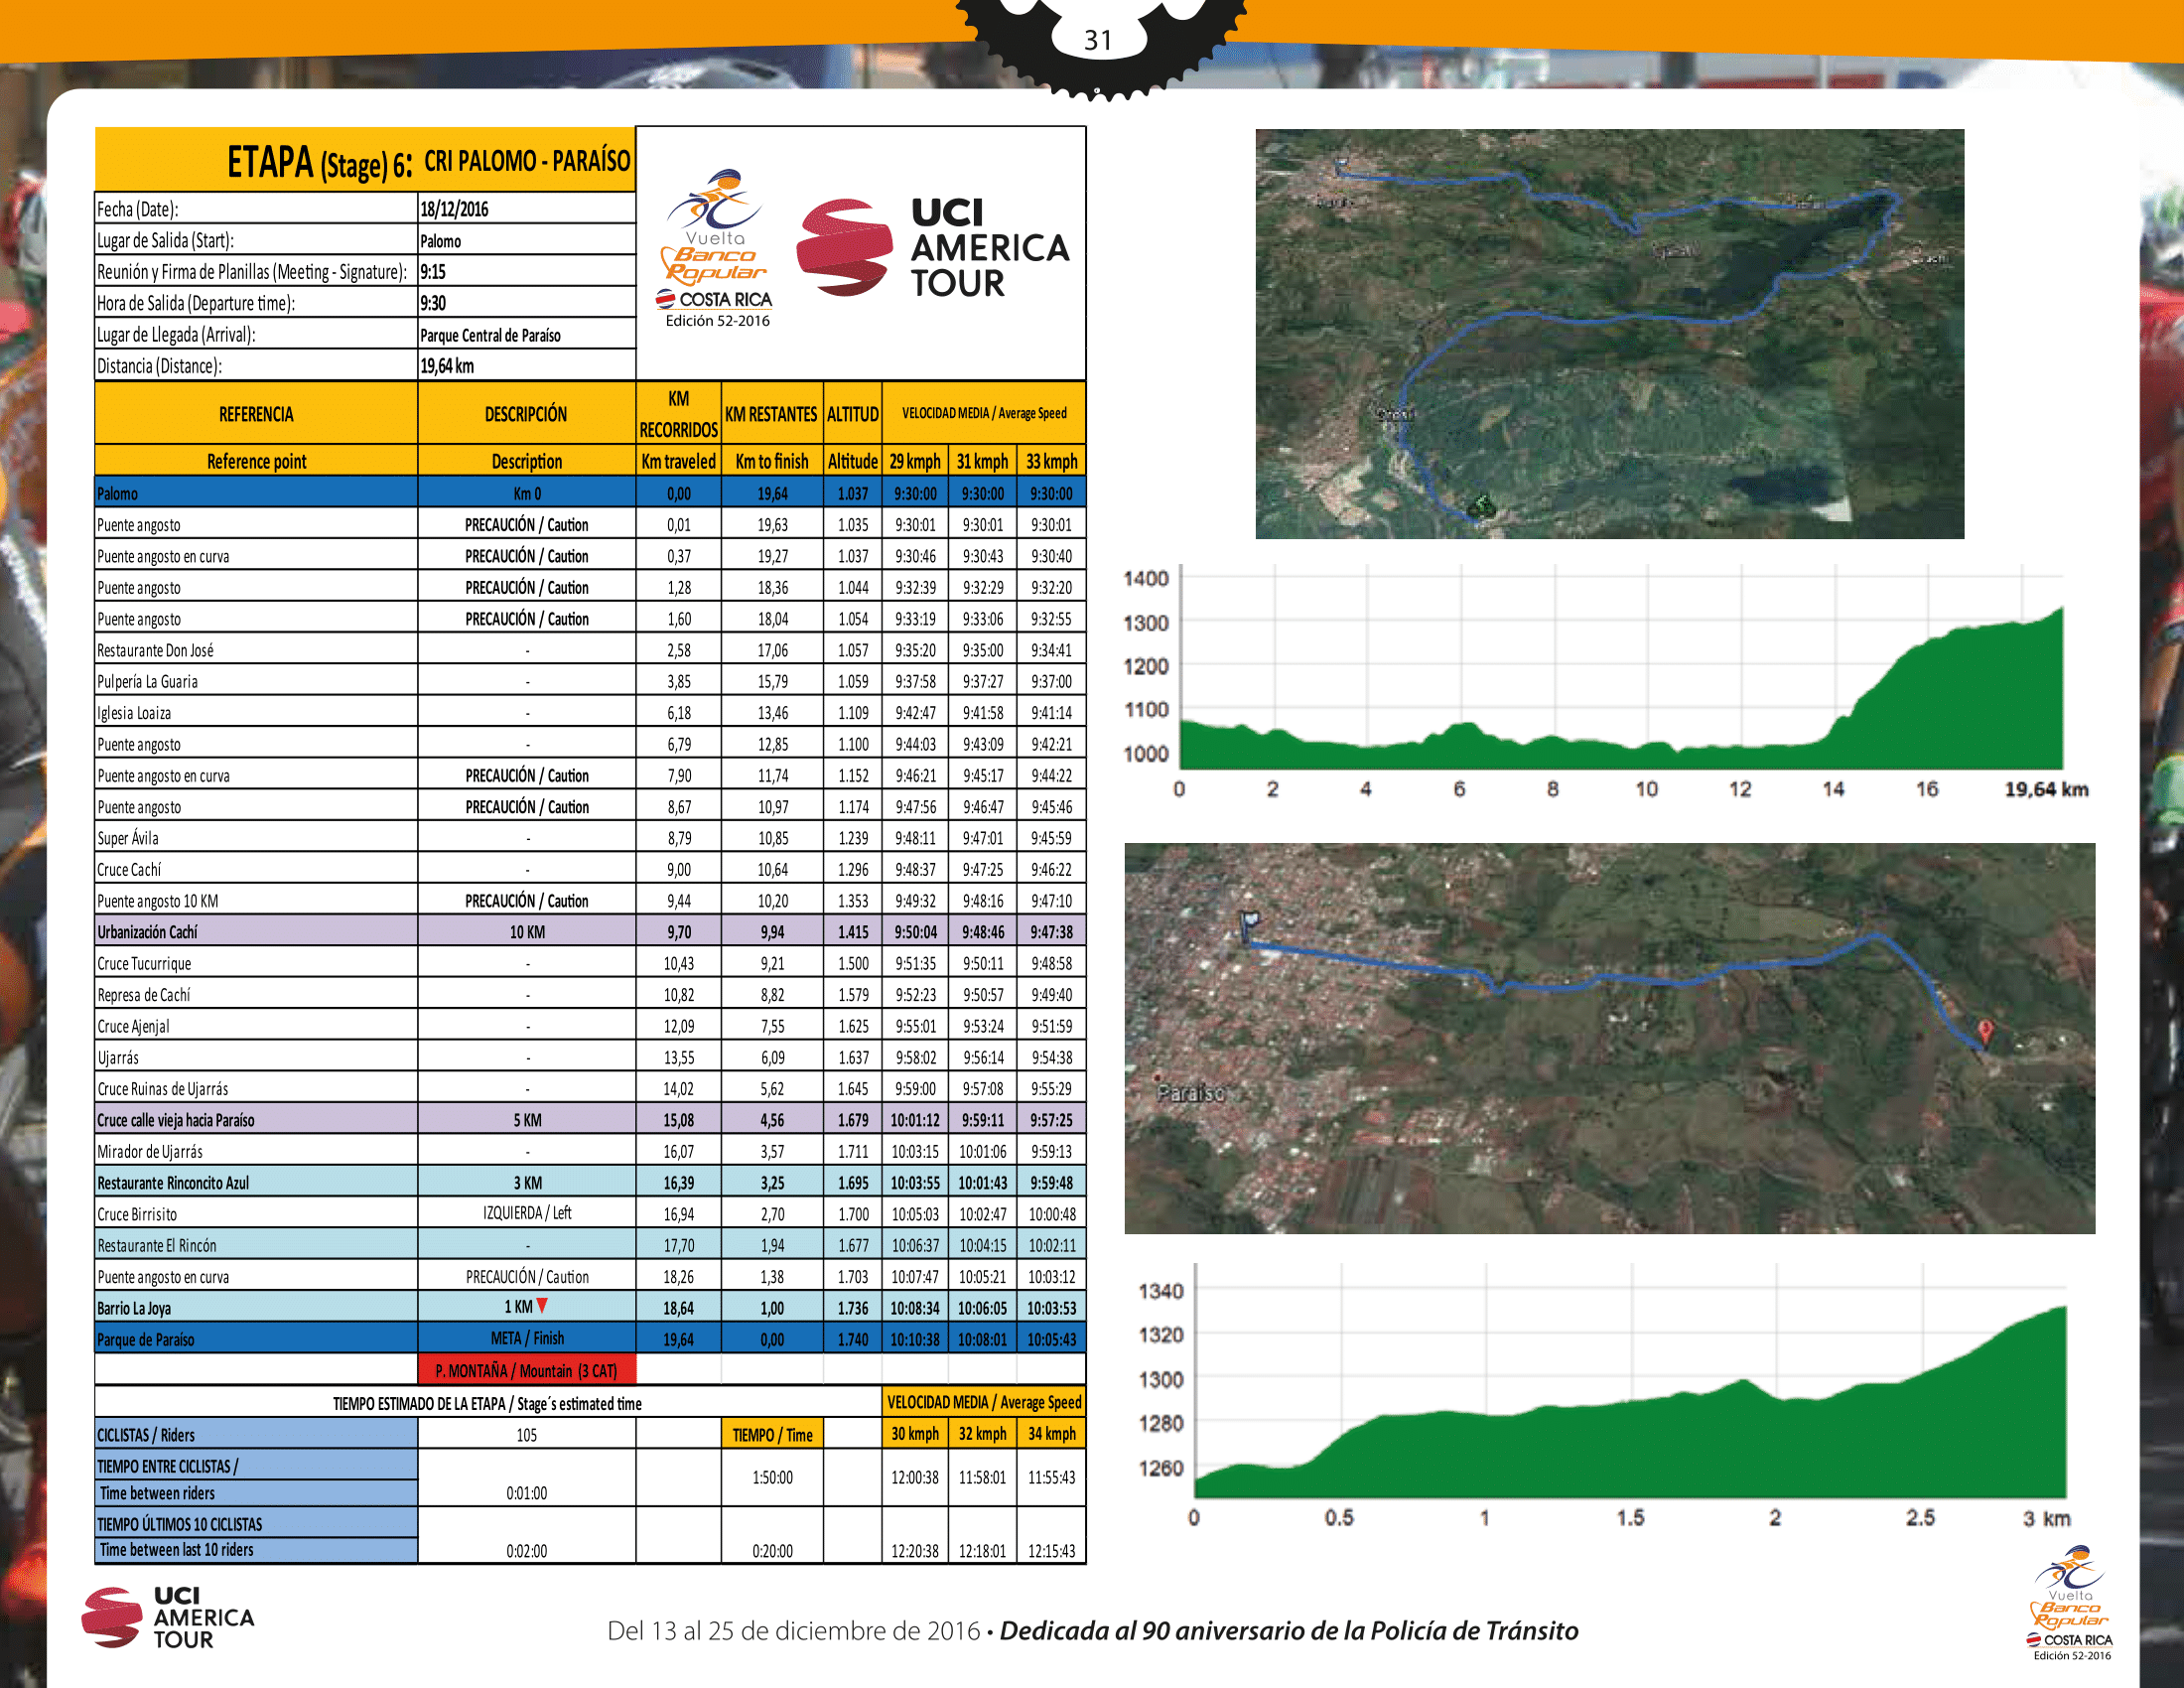Select the riders count 105 cell

click(x=526, y=1435)
